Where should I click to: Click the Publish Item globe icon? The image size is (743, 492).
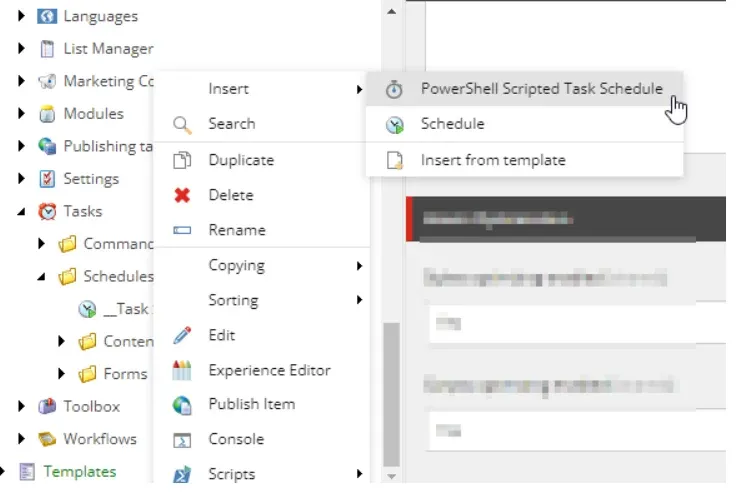point(182,405)
